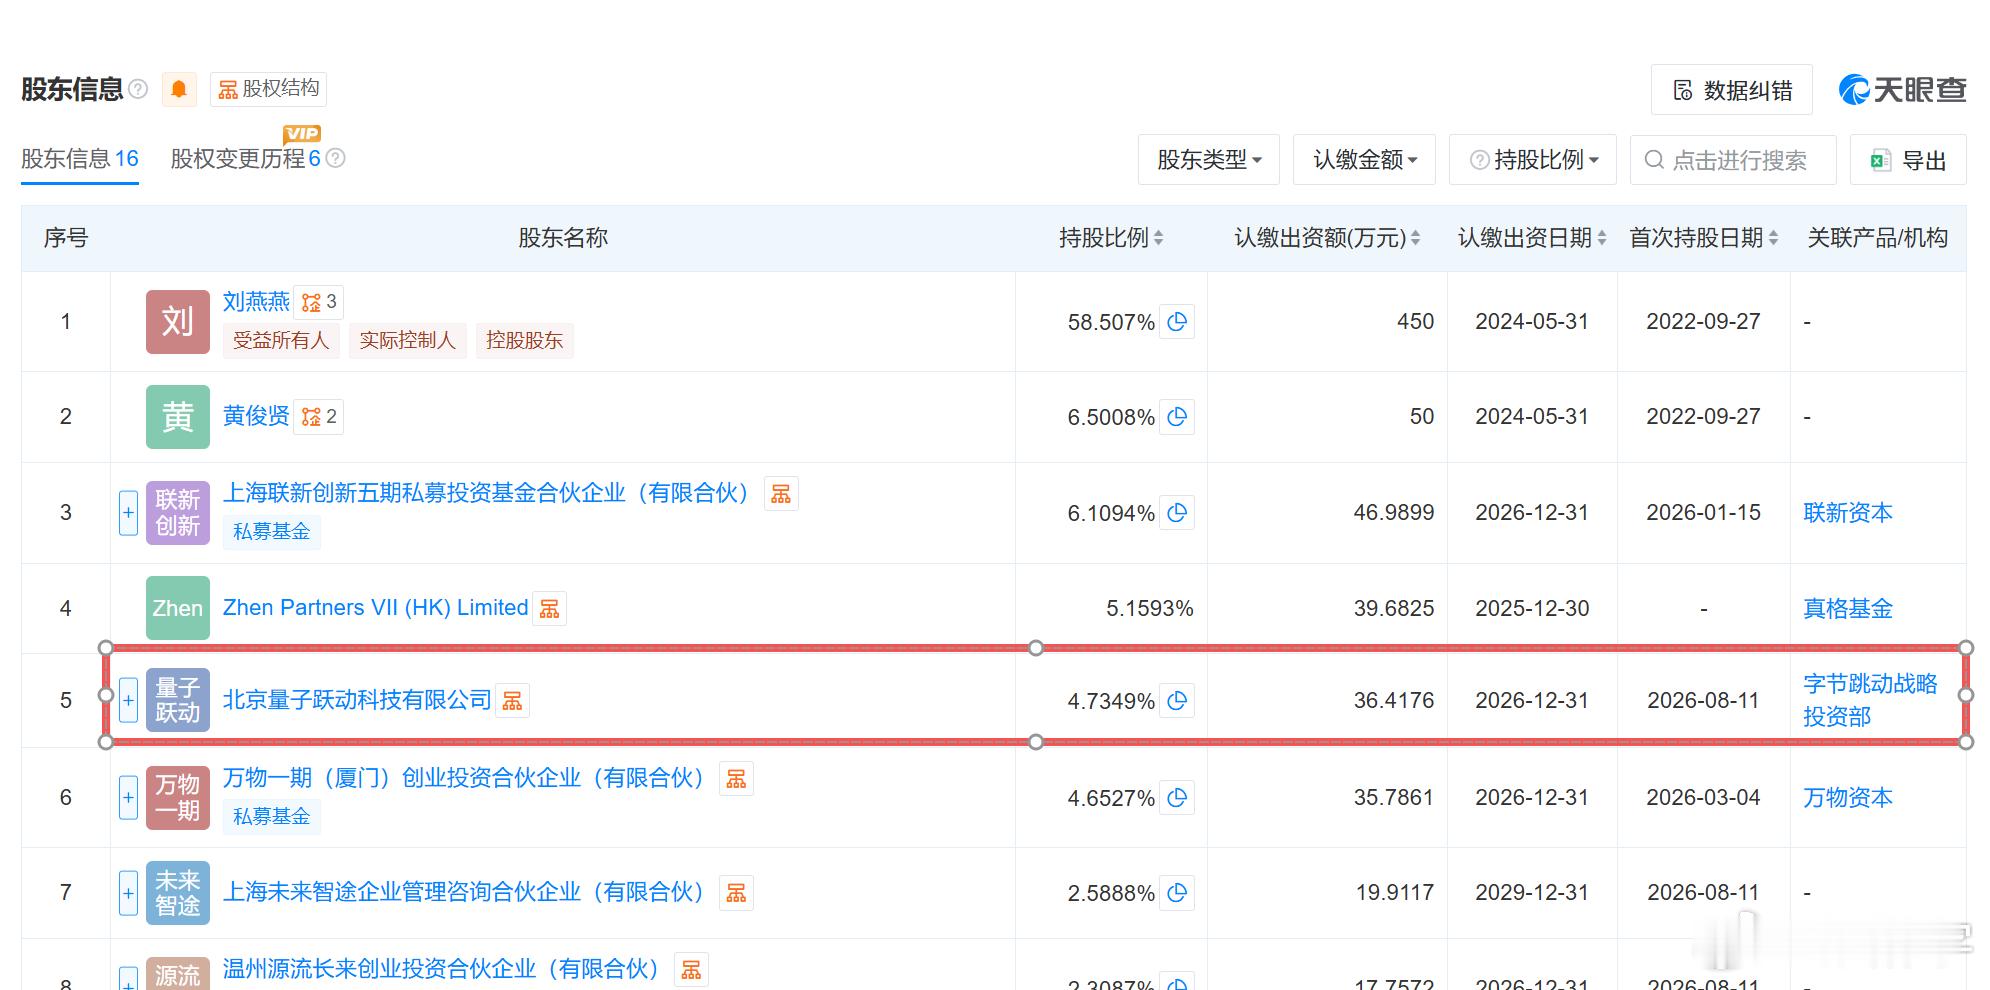Click the help icon after 股权变更历程 6
The height and width of the screenshot is (990, 1990).
[x=336, y=158]
